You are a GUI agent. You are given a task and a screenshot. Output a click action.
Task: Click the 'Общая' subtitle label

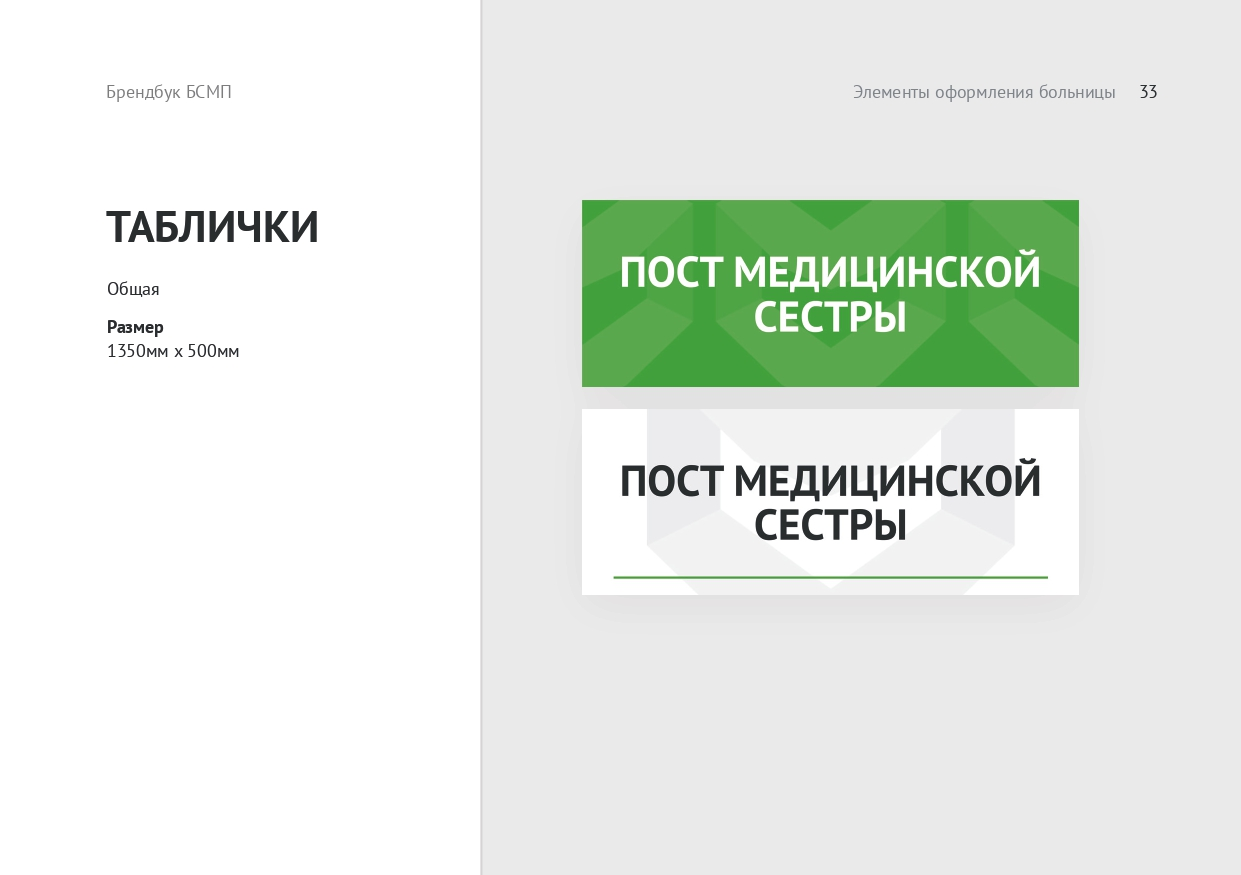[133, 289]
